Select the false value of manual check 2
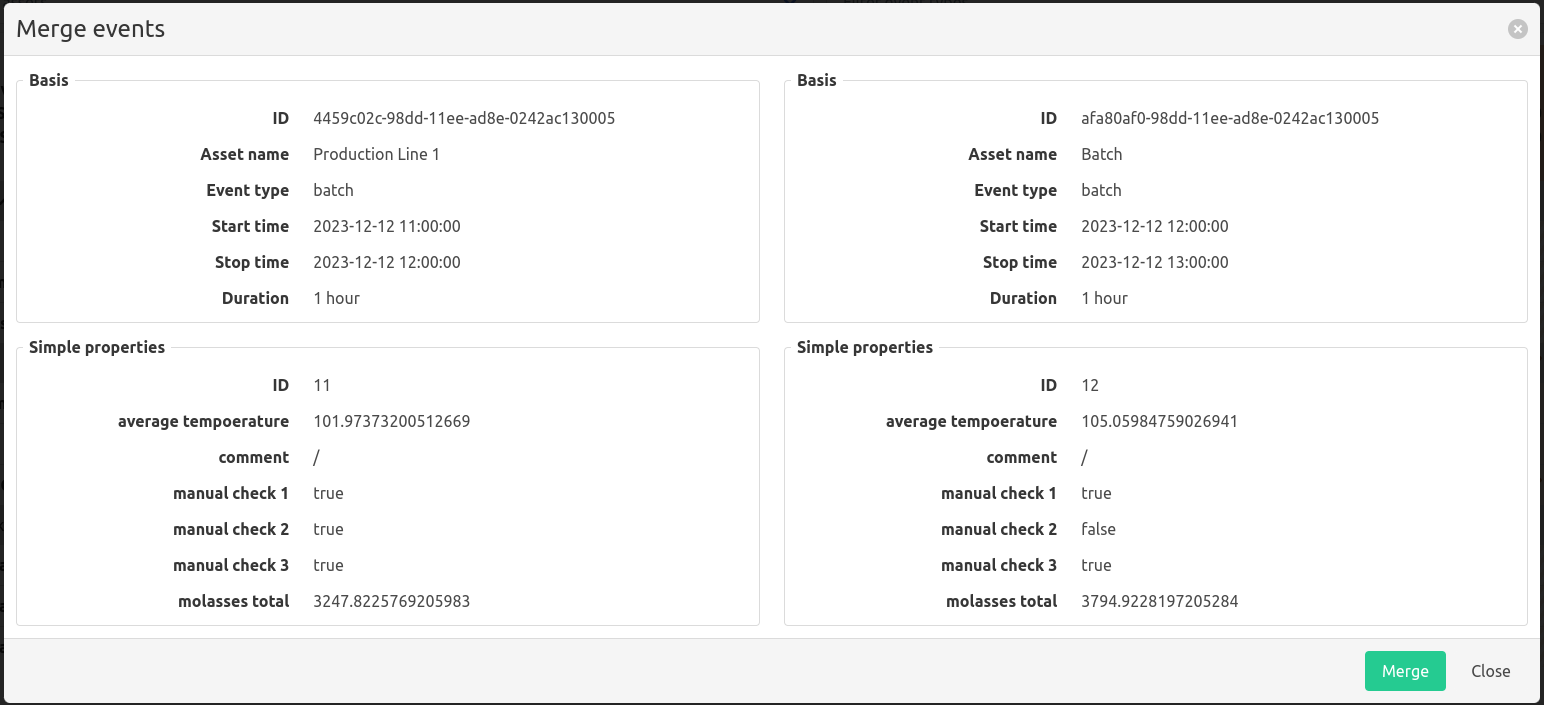 click(x=1098, y=529)
